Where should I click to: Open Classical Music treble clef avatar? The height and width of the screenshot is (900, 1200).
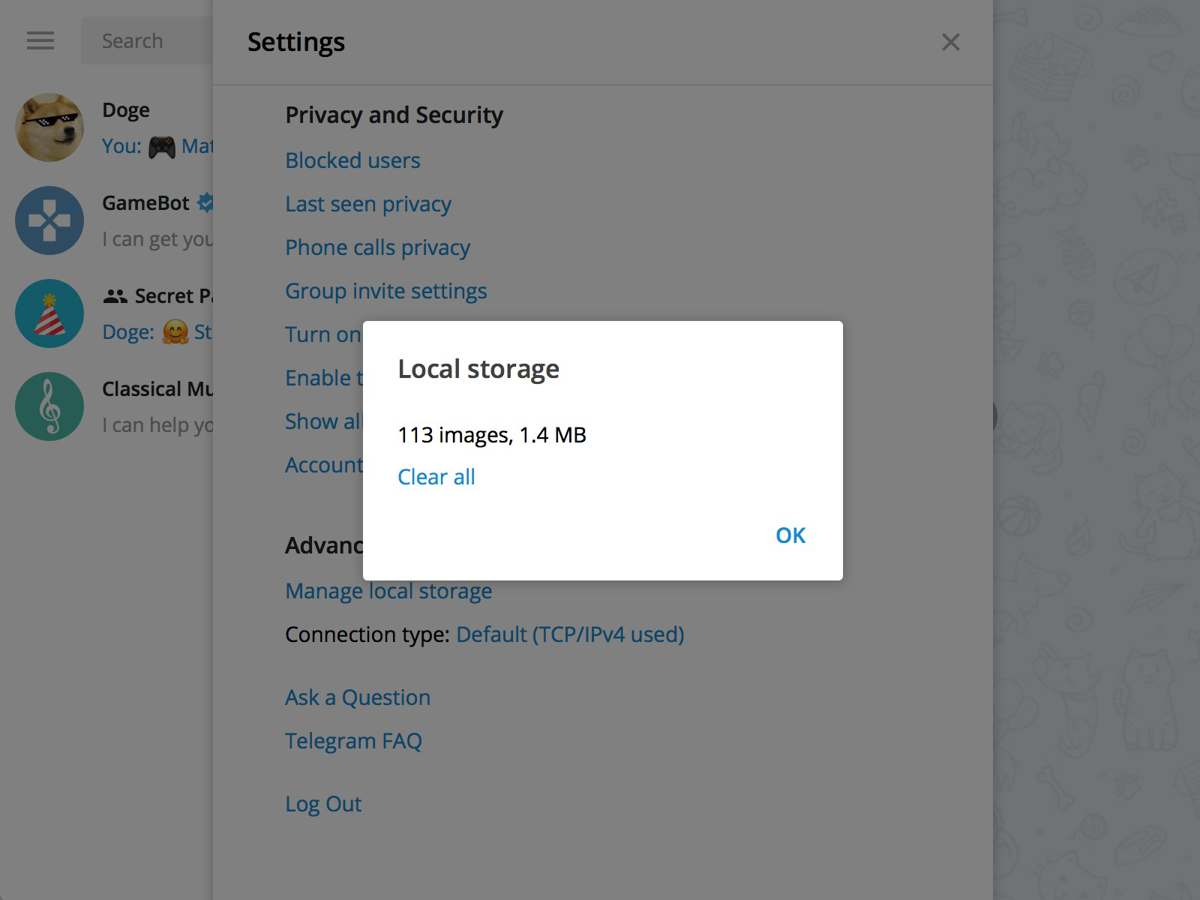pos(50,407)
